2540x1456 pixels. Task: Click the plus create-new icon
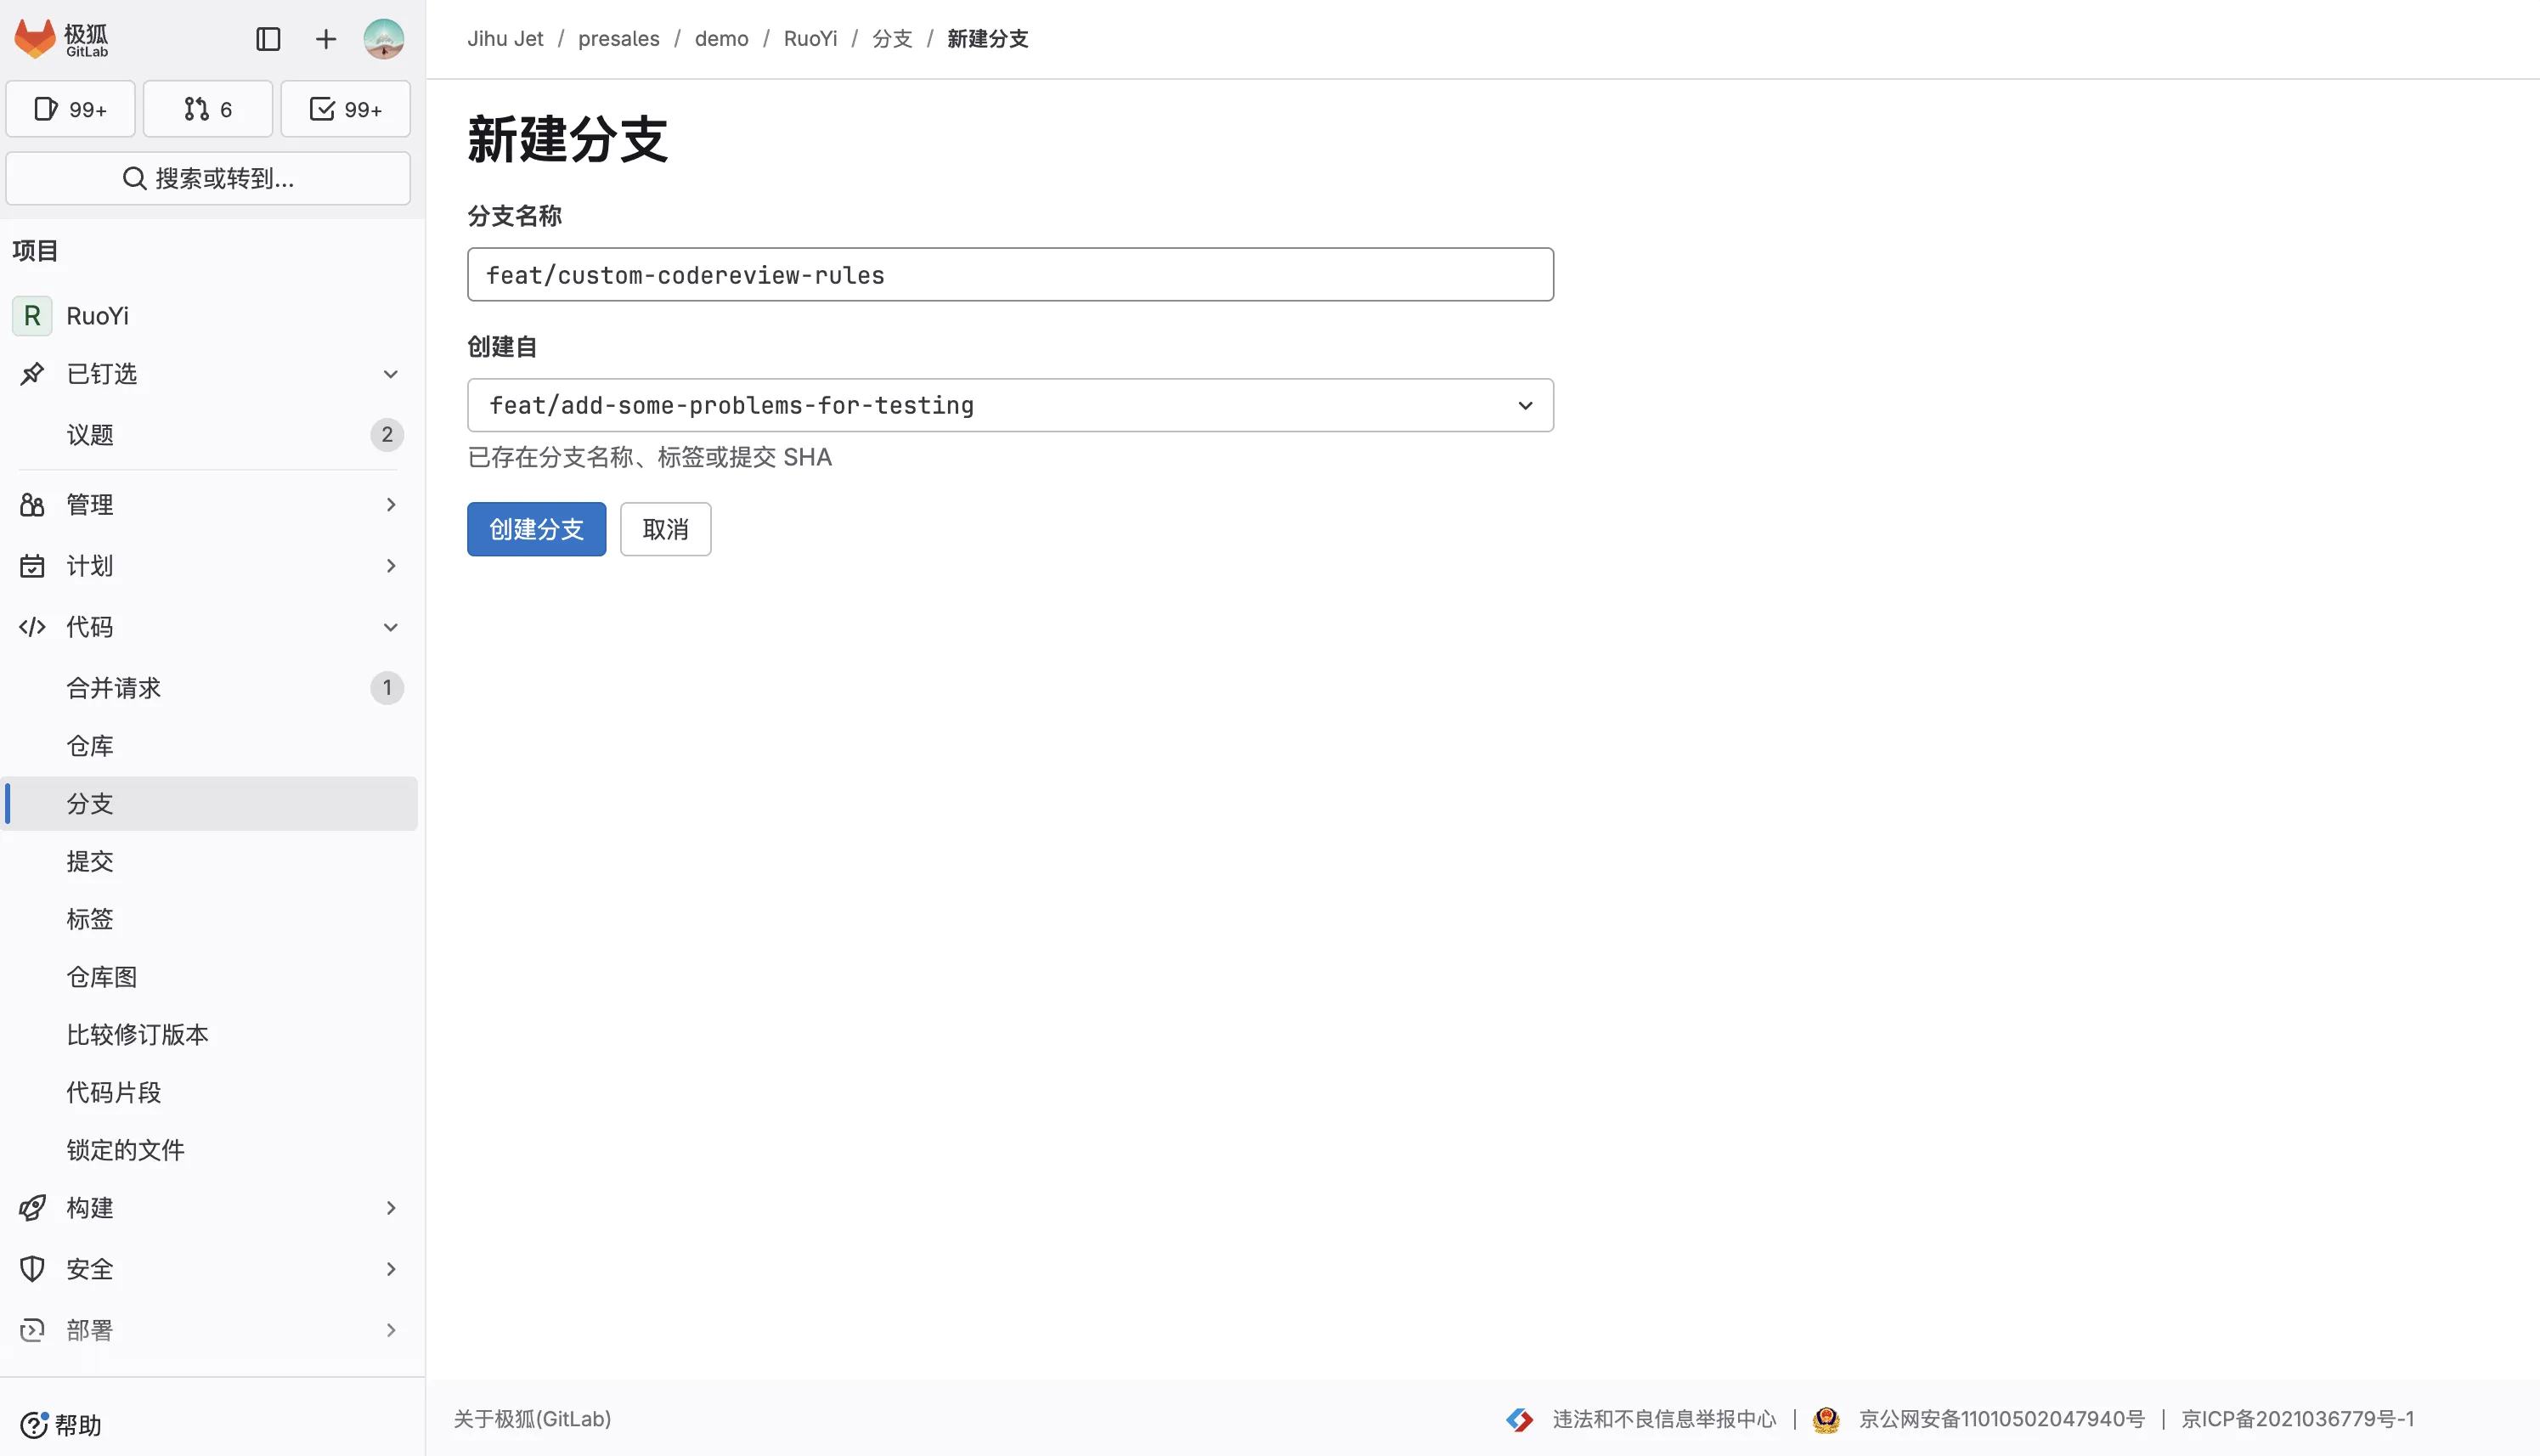pyautogui.click(x=326, y=39)
